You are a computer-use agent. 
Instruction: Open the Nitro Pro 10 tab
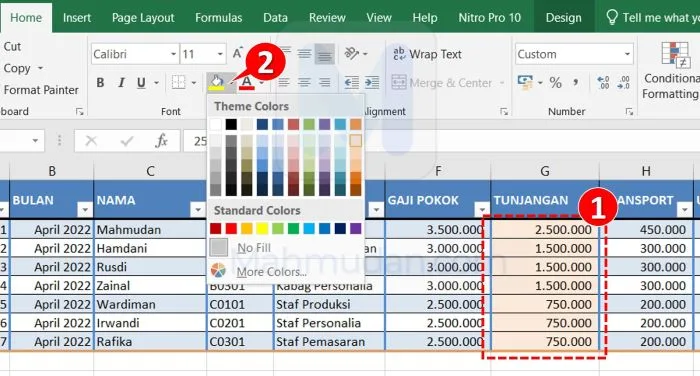[x=490, y=17]
